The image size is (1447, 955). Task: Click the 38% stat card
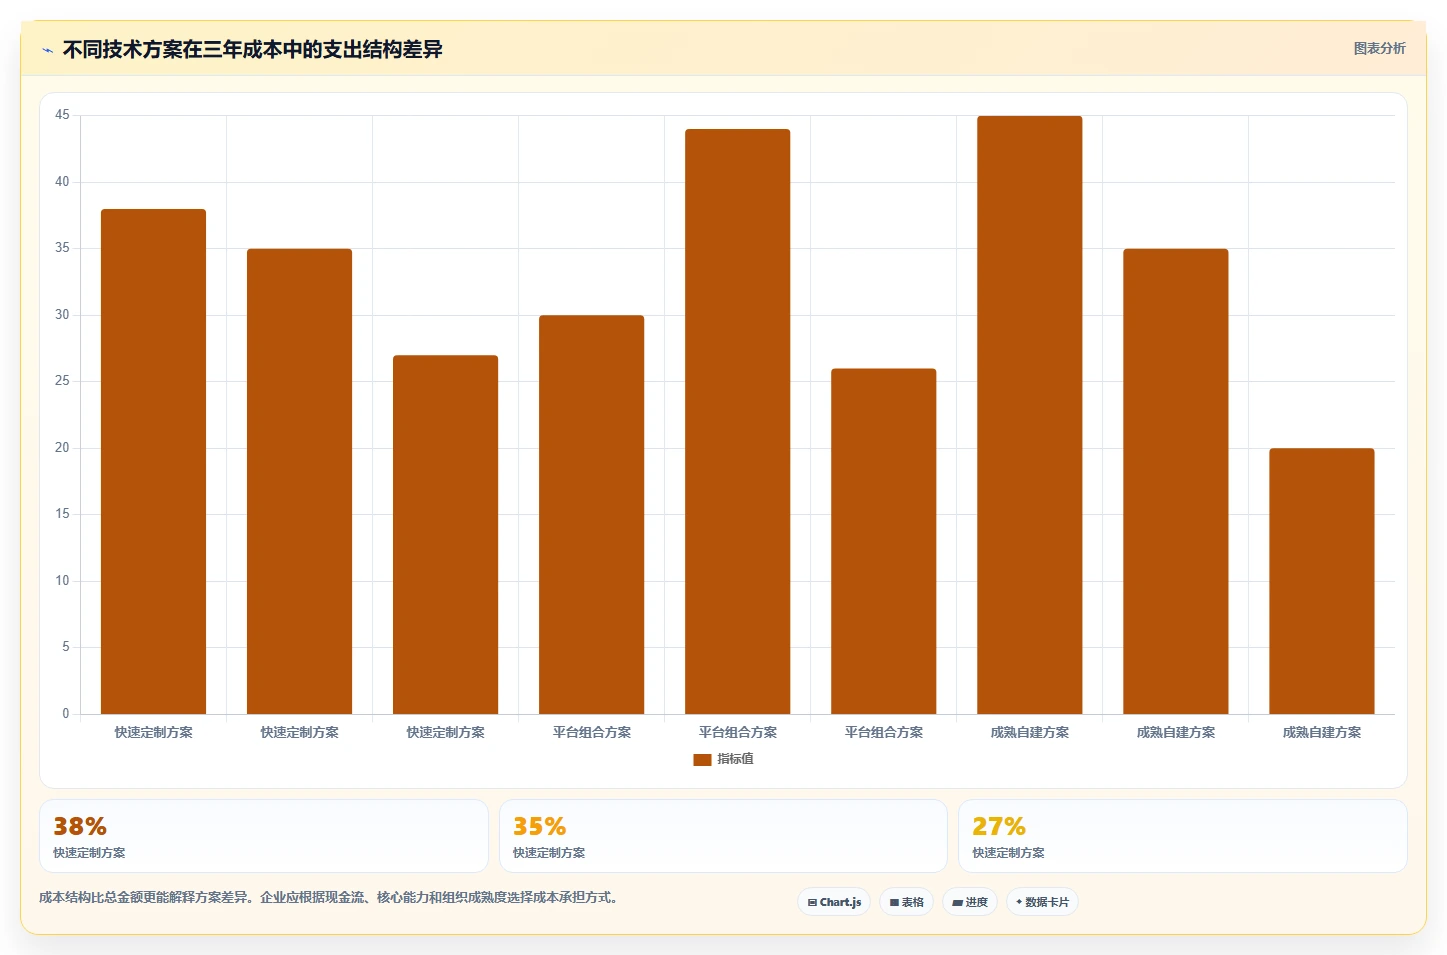[x=264, y=836]
